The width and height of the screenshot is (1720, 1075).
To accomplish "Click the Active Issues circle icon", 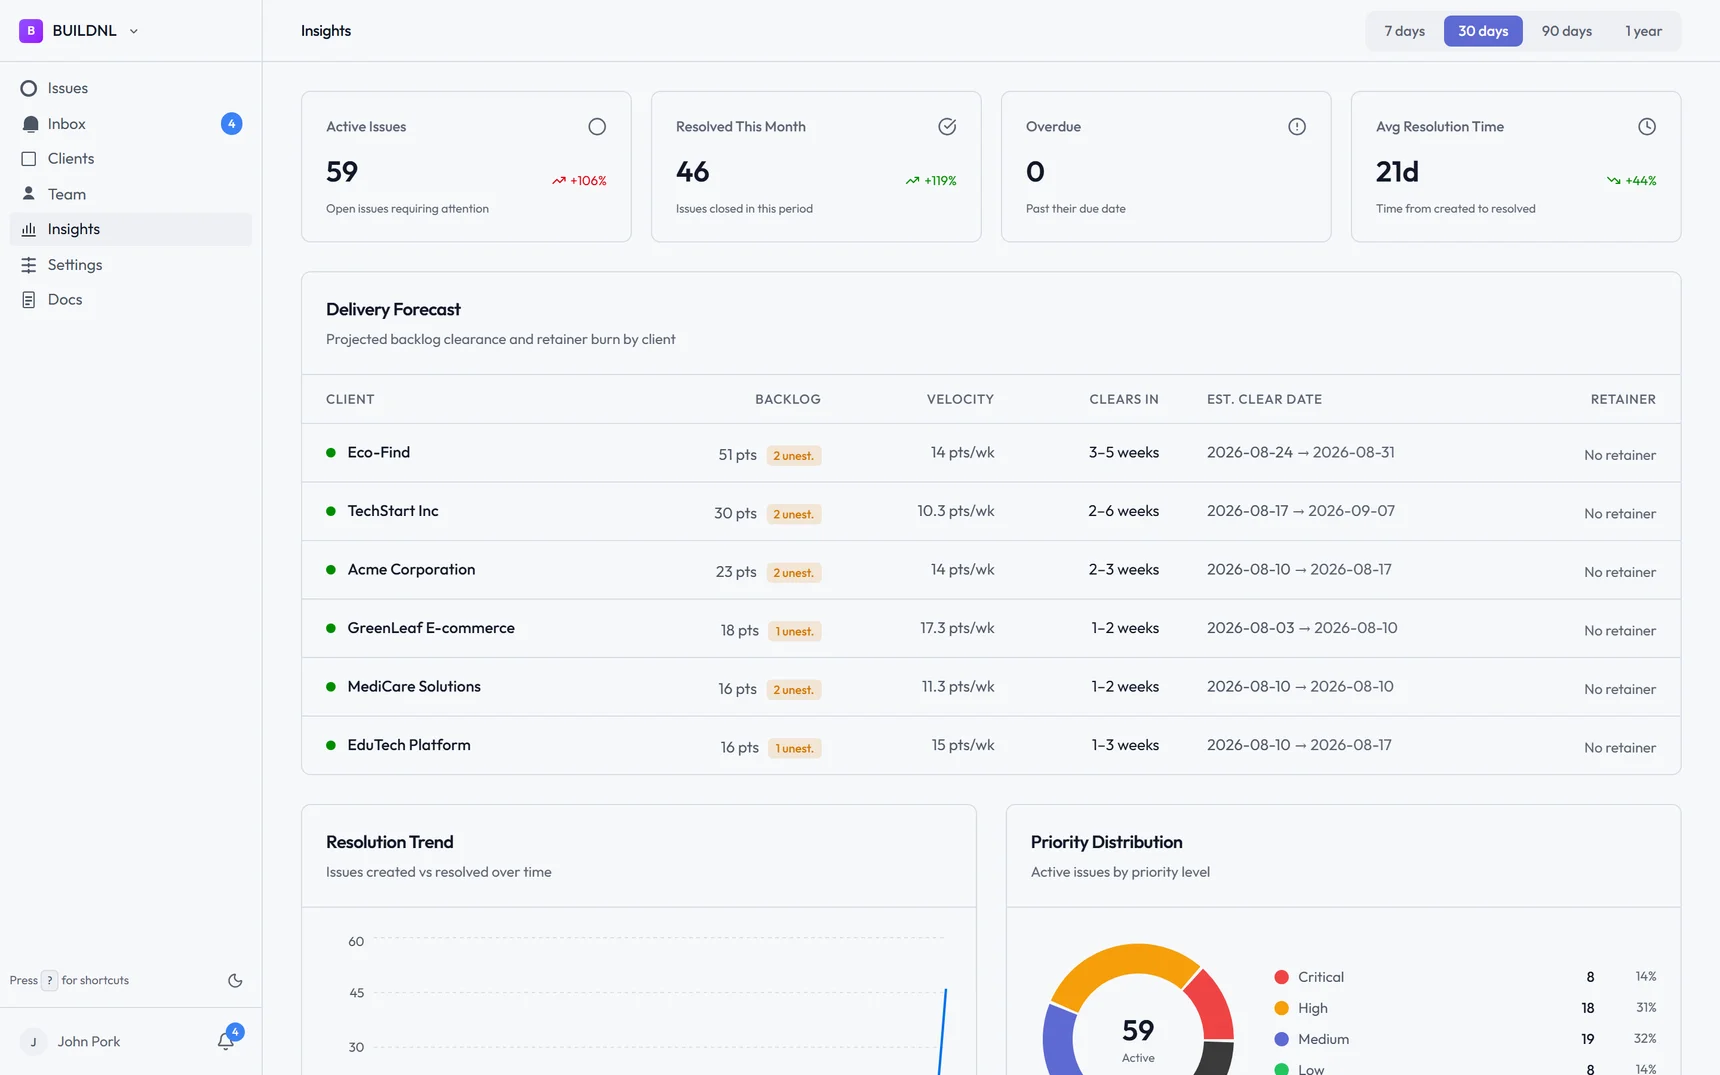I will click(x=597, y=127).
